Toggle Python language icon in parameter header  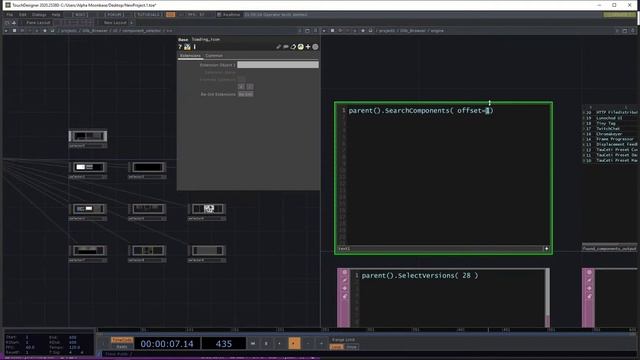coord(300,47)
